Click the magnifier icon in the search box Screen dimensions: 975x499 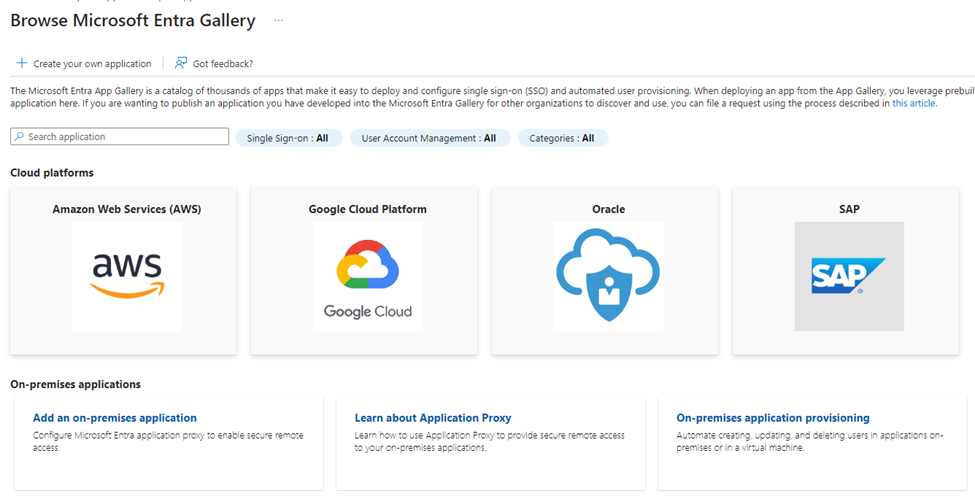click(20, 136)
